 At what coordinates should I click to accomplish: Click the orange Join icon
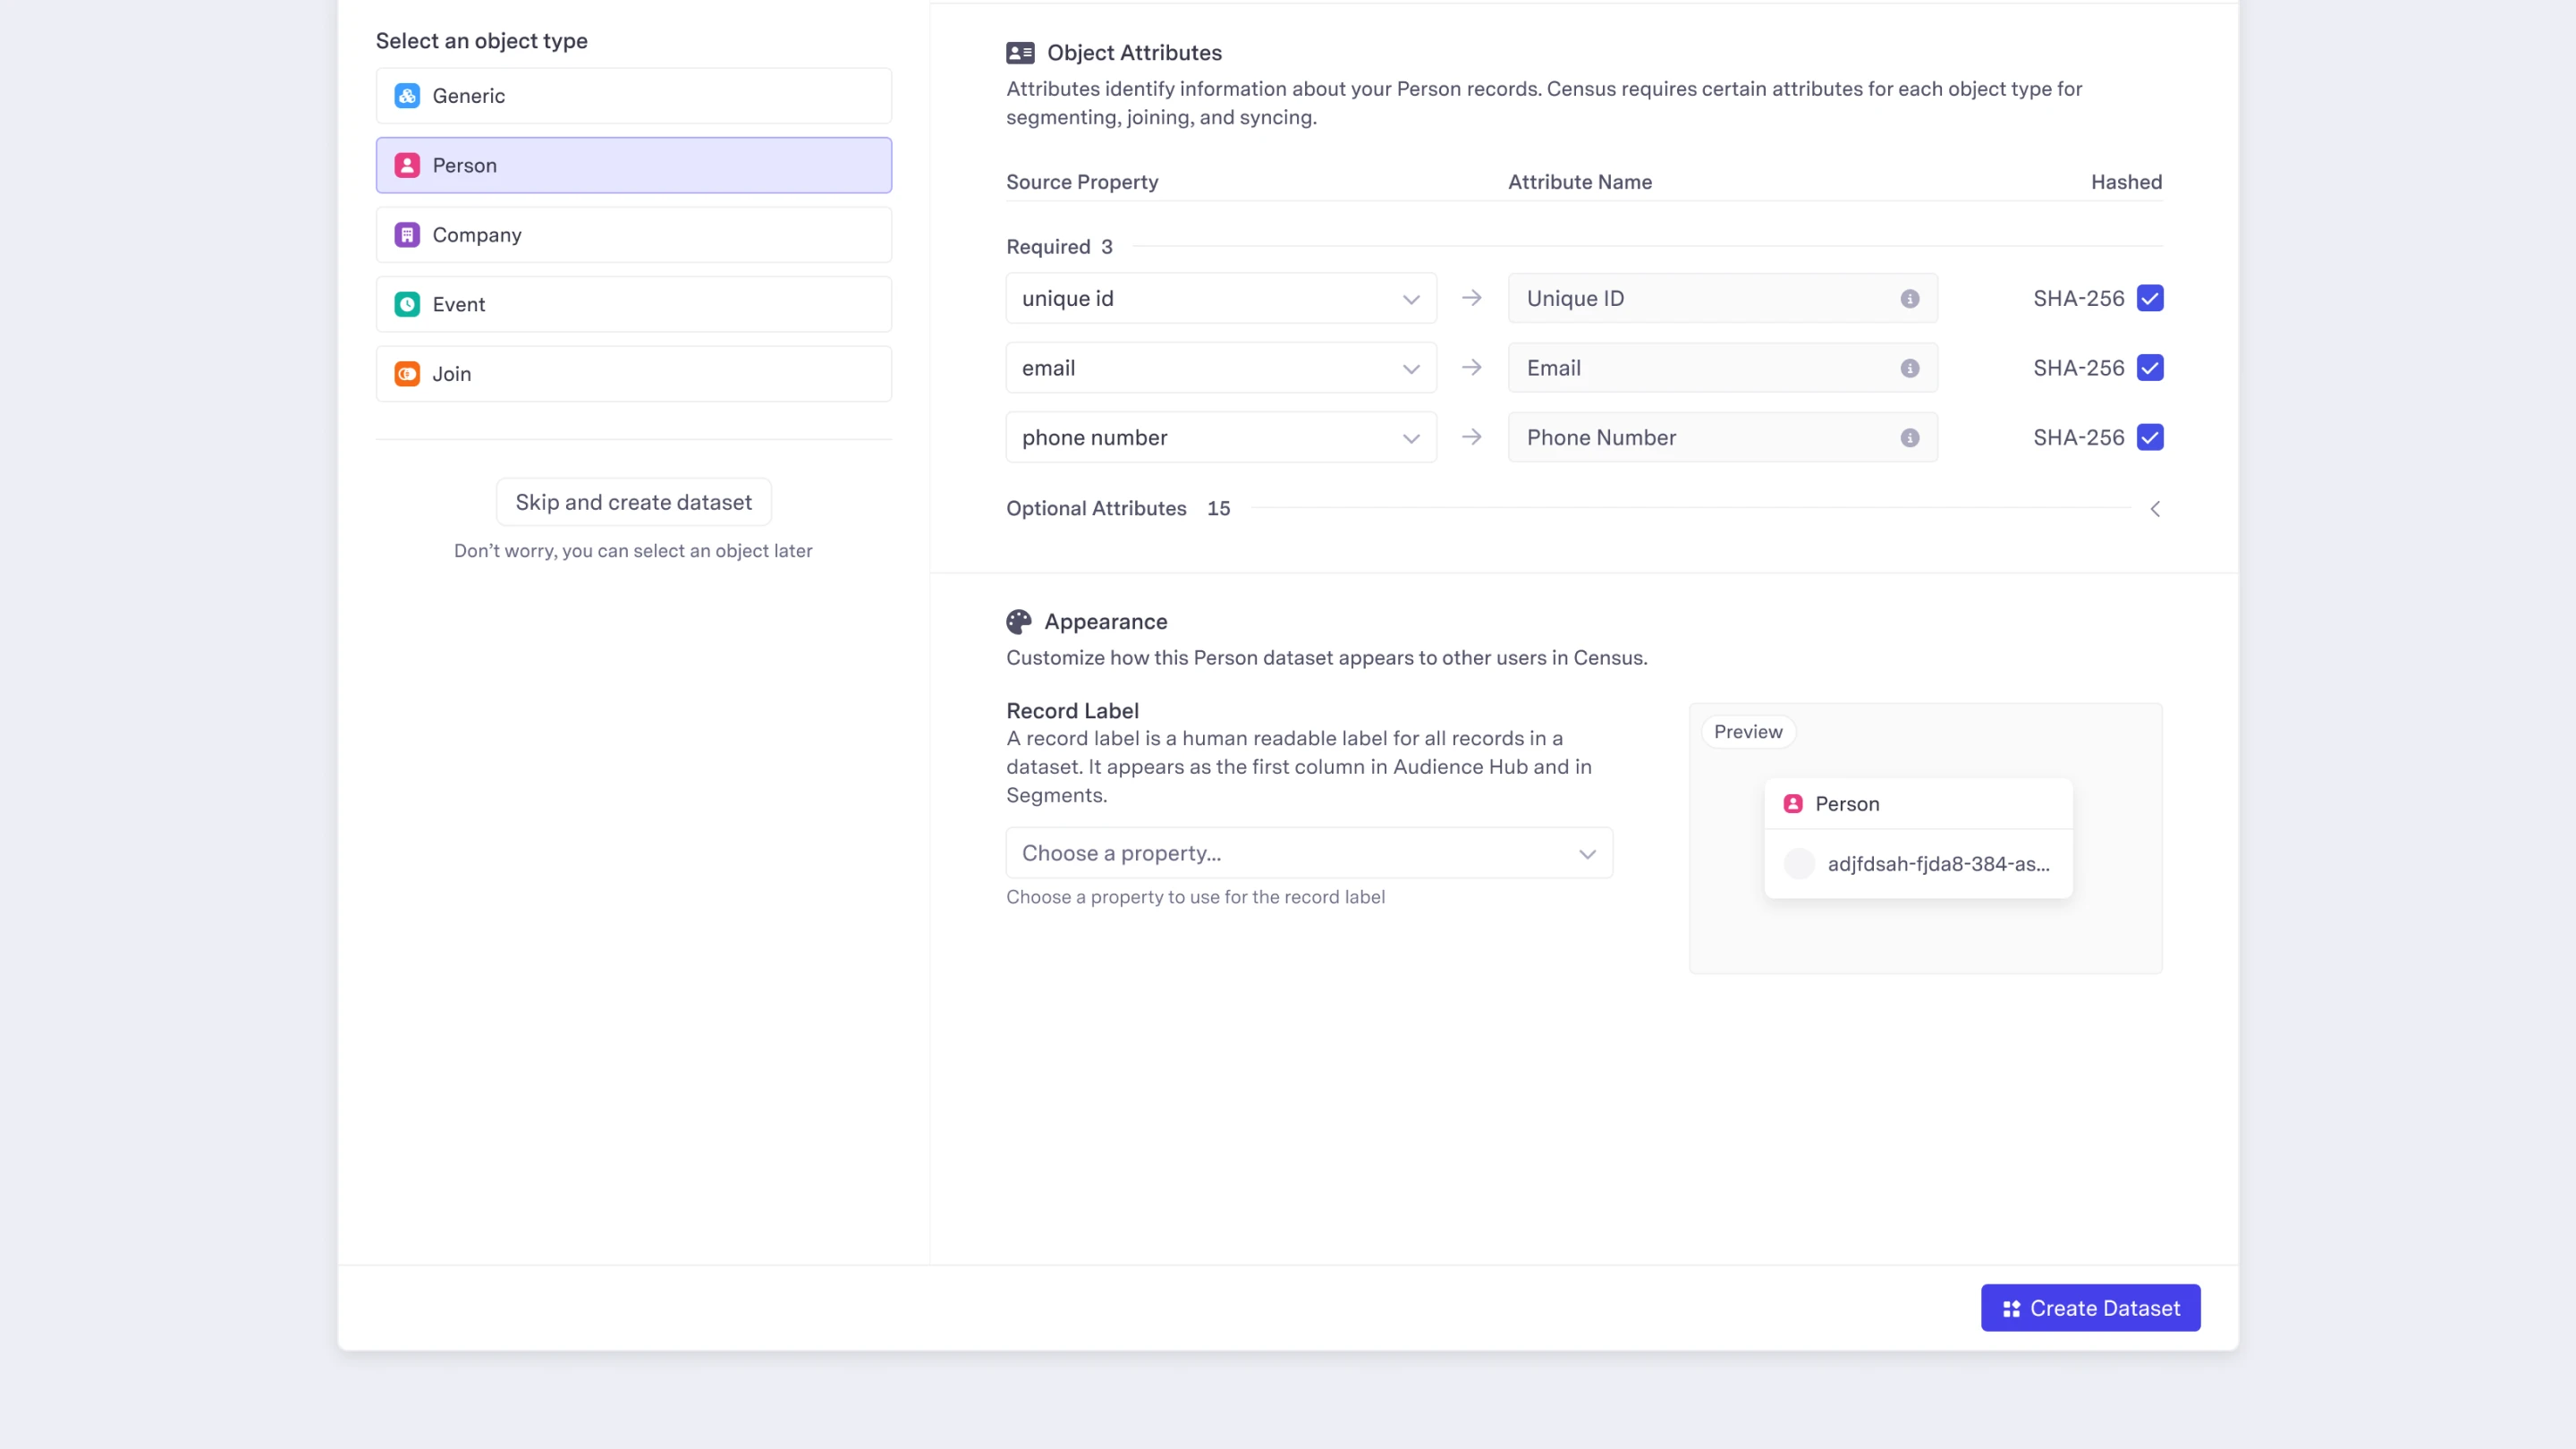[x=407, y=374]
